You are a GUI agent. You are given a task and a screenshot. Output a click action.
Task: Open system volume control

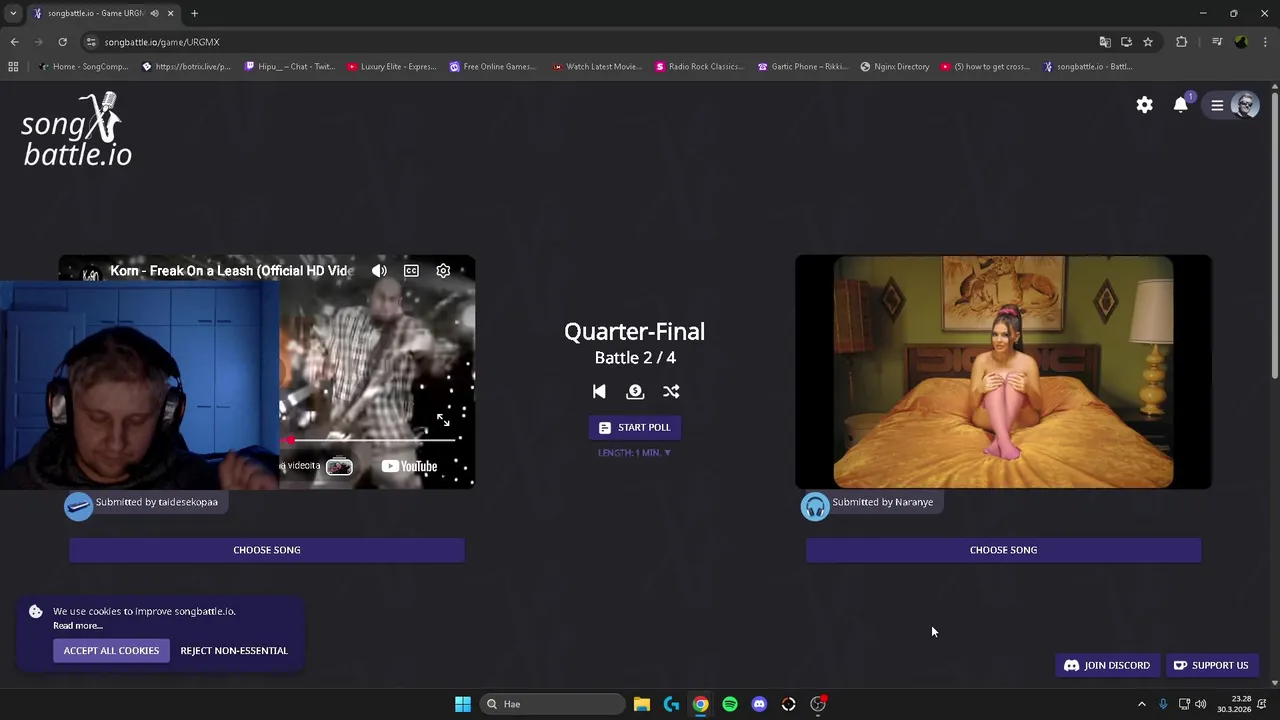1200,704
